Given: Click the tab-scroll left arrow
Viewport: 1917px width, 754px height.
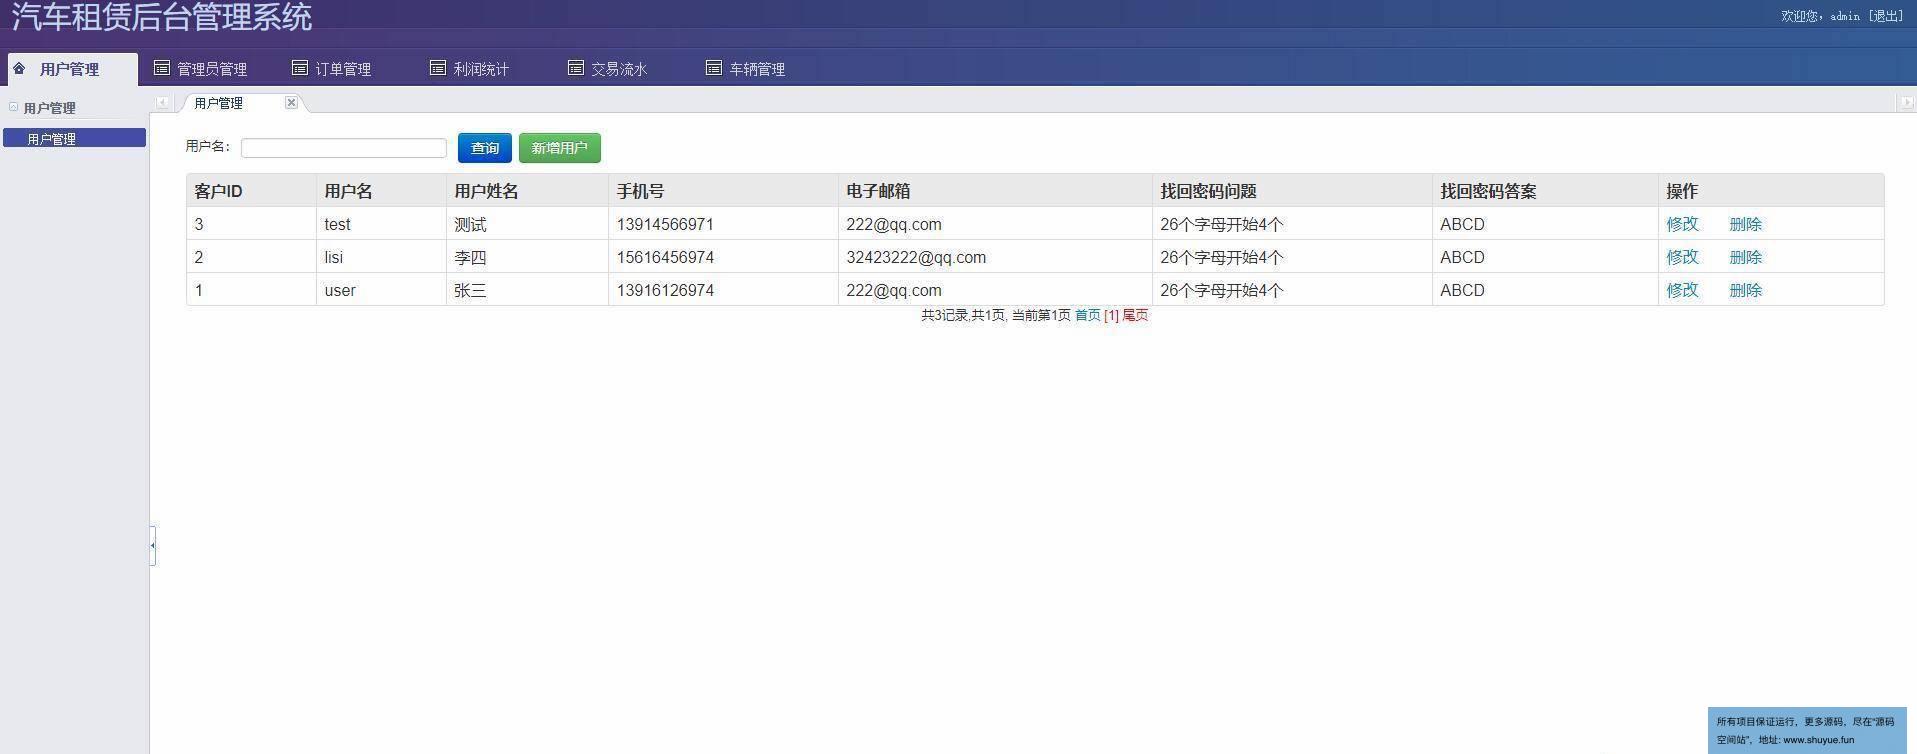Looking at the screenshot, I should point(162,102).
